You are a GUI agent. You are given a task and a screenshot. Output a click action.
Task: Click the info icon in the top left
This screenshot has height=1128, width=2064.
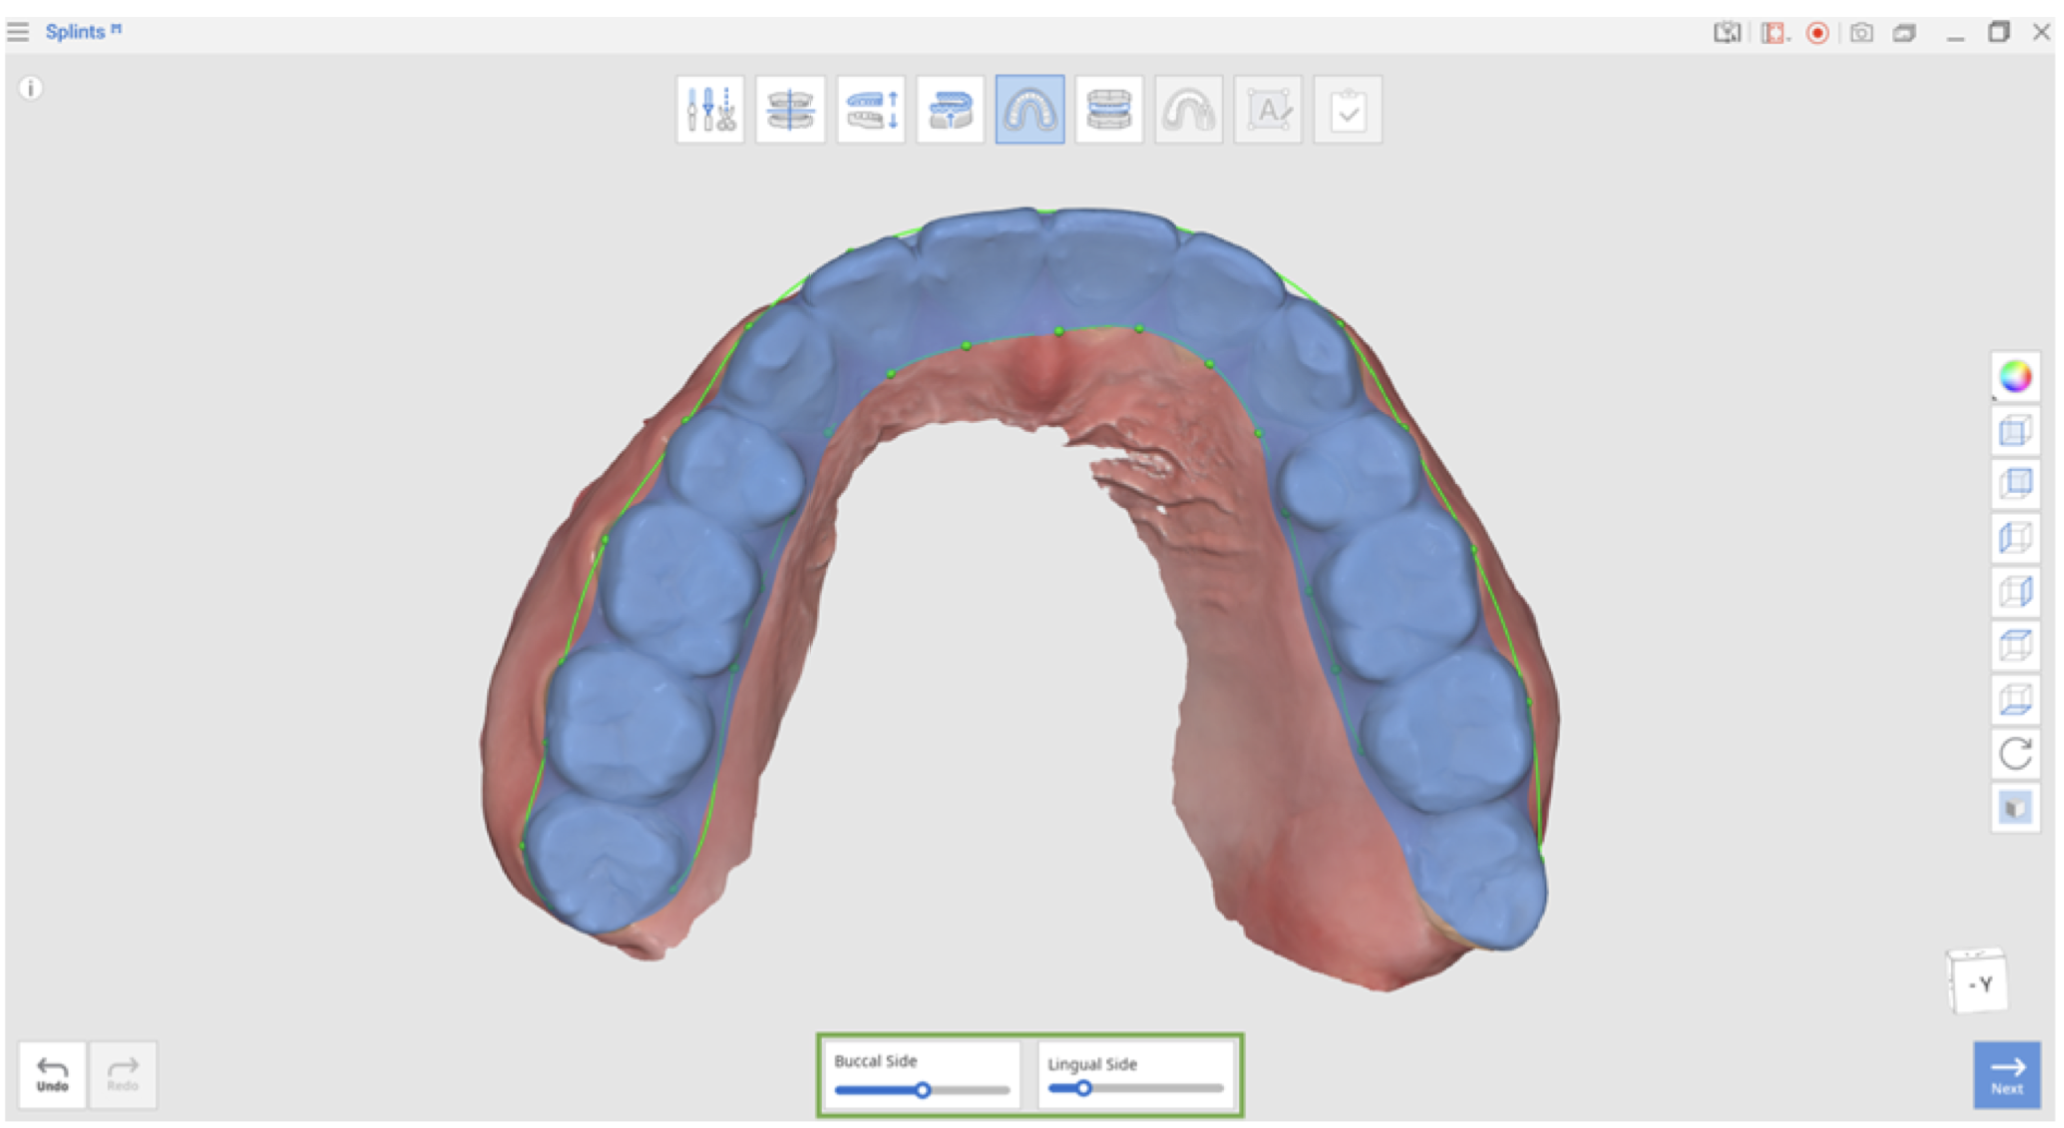pyautogui.click(x=31, y=88)
